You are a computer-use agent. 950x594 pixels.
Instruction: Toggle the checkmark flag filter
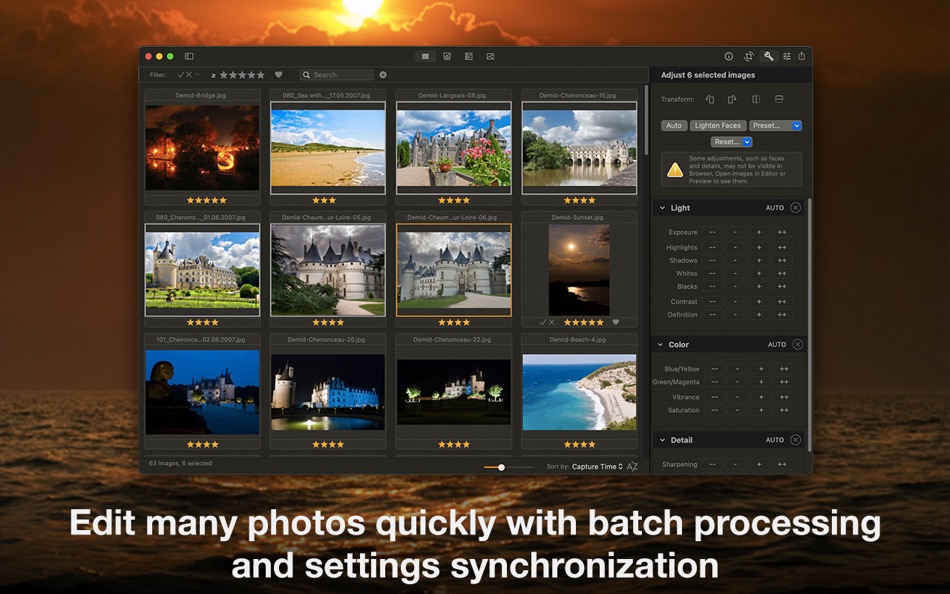[x=181, y=74]
